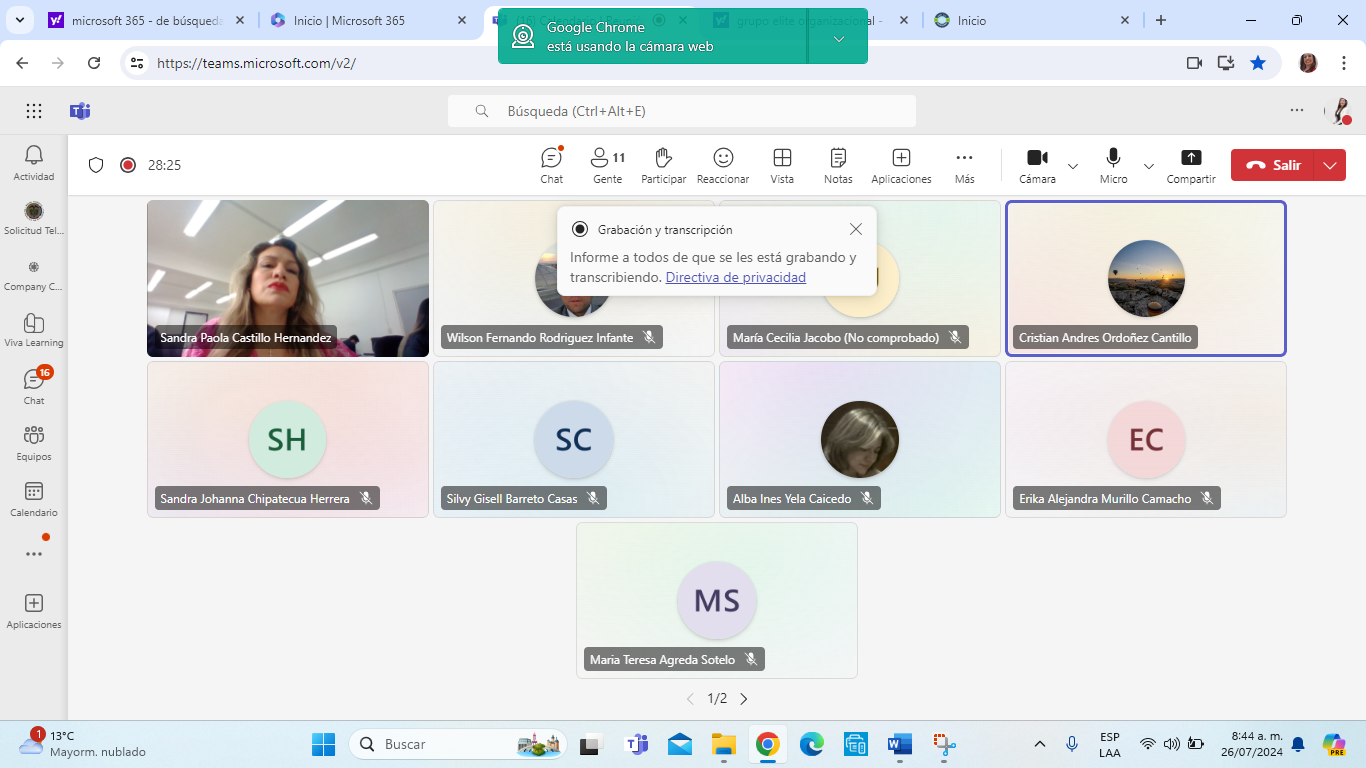This screenshot has height=768, width=1366.
Task: Go back in the browser
Action: point(23,63)
